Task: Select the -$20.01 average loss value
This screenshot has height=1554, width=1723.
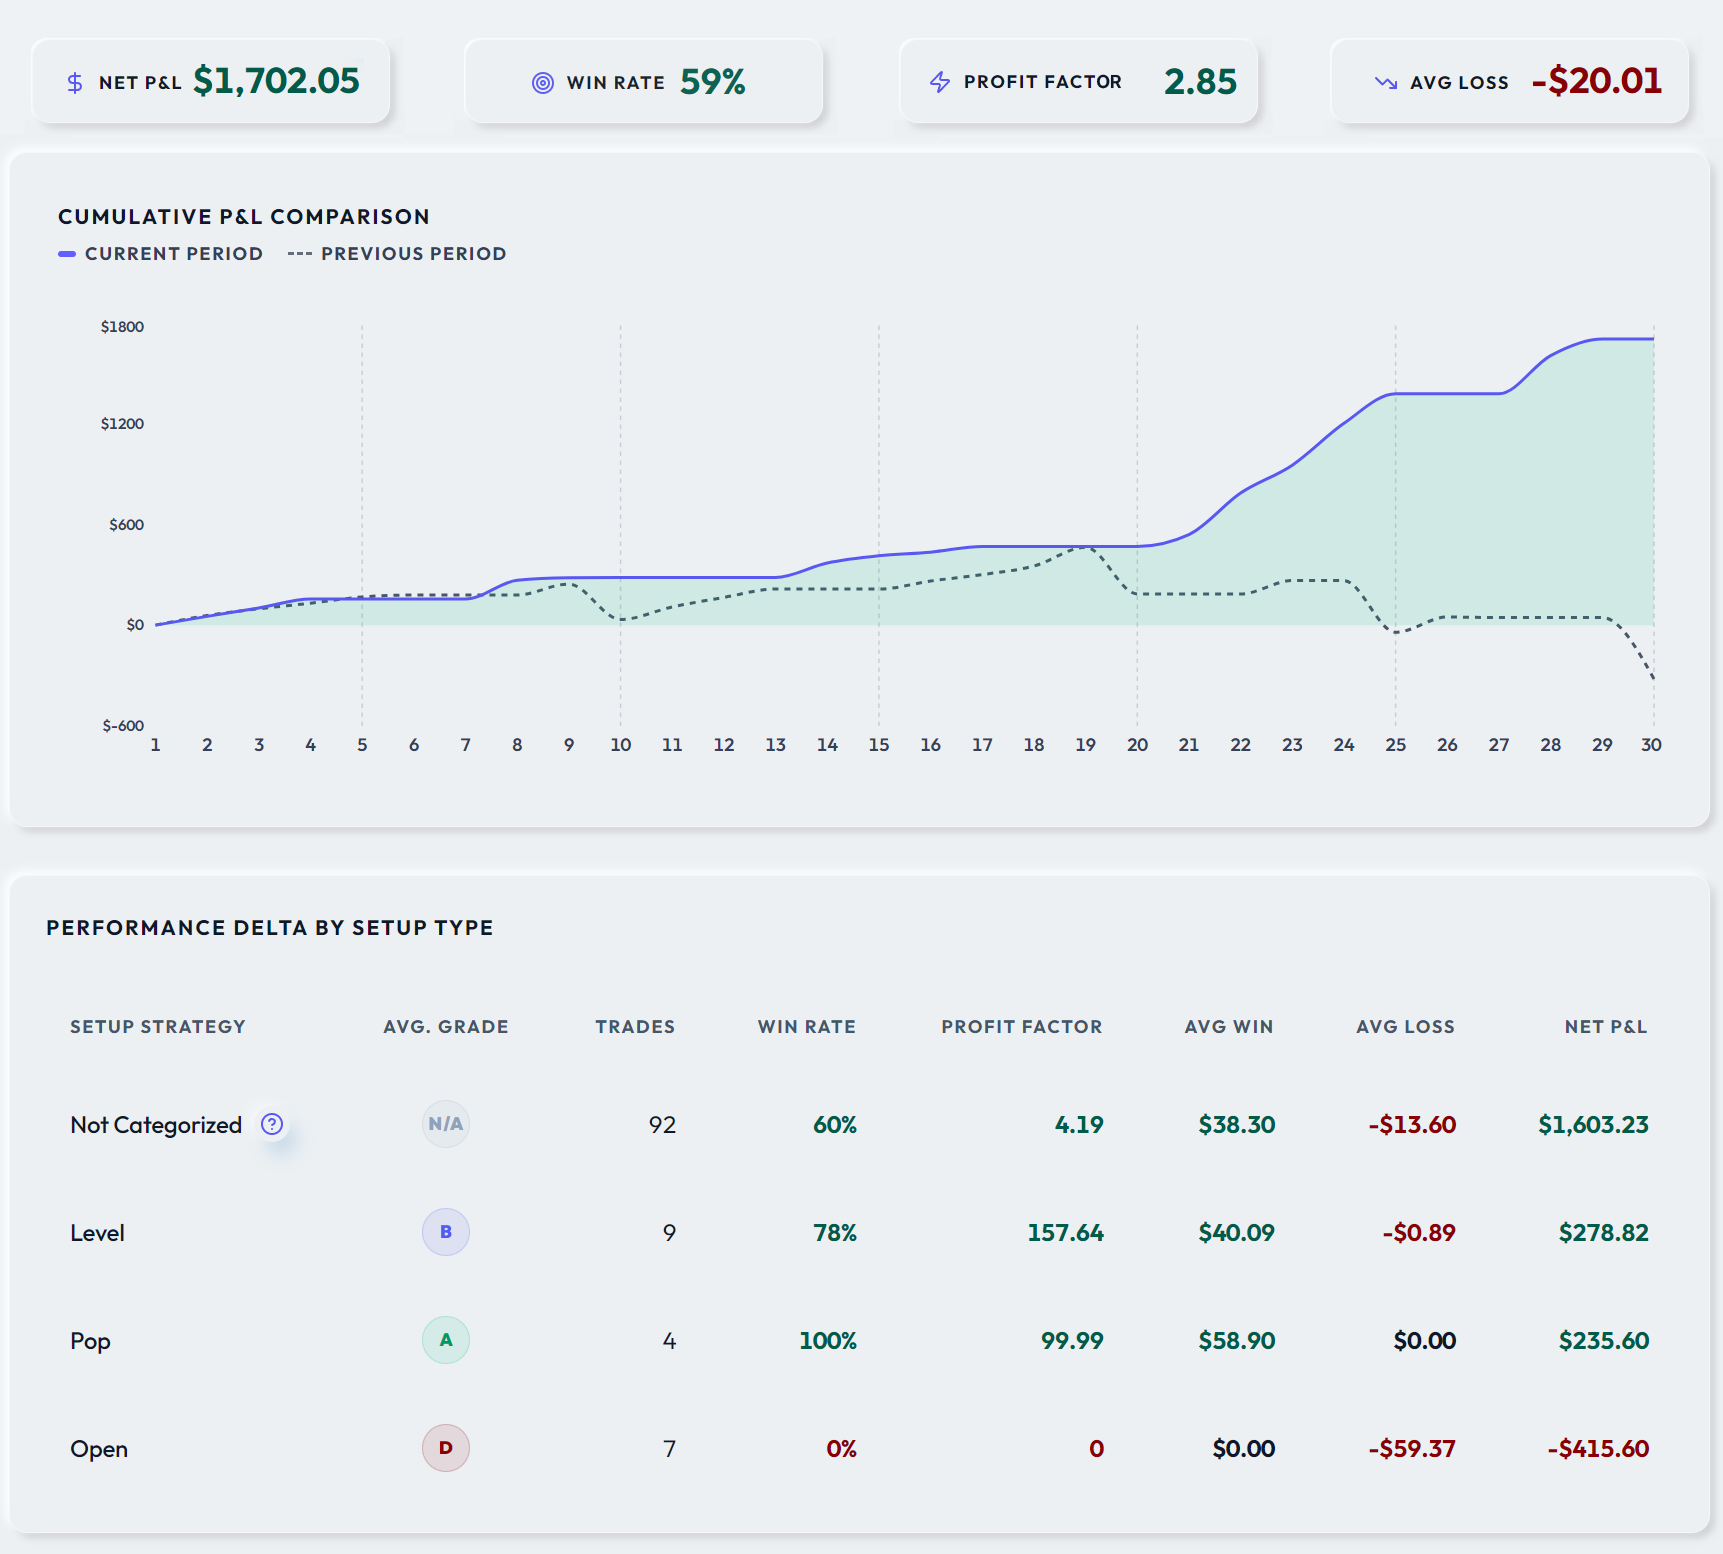Action: [1597, 81]
